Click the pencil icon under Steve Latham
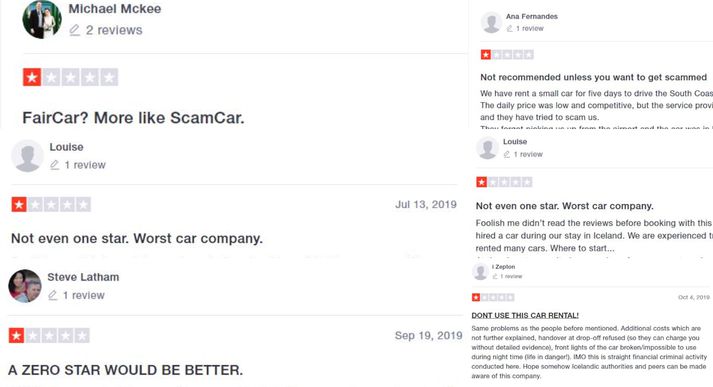Viewport: 713px width, 387px height. [x=53, y=296]
